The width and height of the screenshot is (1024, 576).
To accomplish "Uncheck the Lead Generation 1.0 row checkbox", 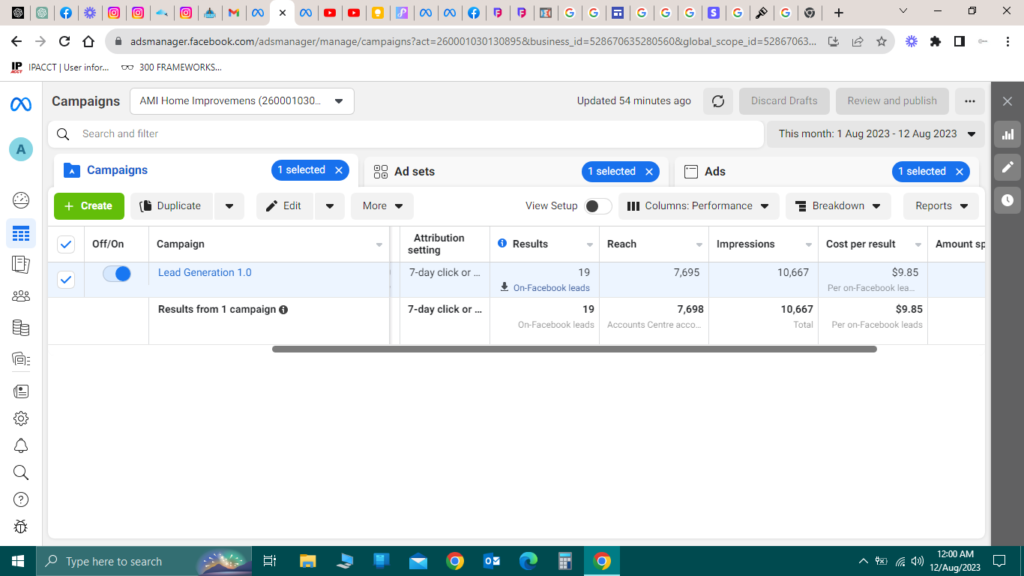I will click(66, 279).
